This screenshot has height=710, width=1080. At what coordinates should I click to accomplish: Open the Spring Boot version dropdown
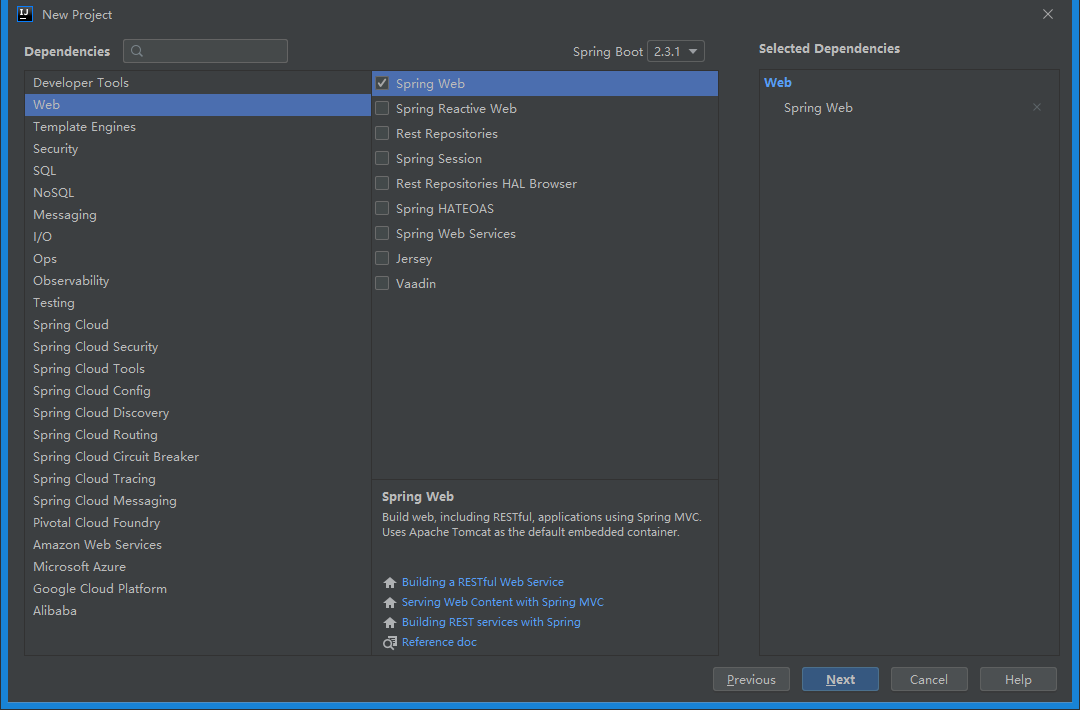pos(676,52)
